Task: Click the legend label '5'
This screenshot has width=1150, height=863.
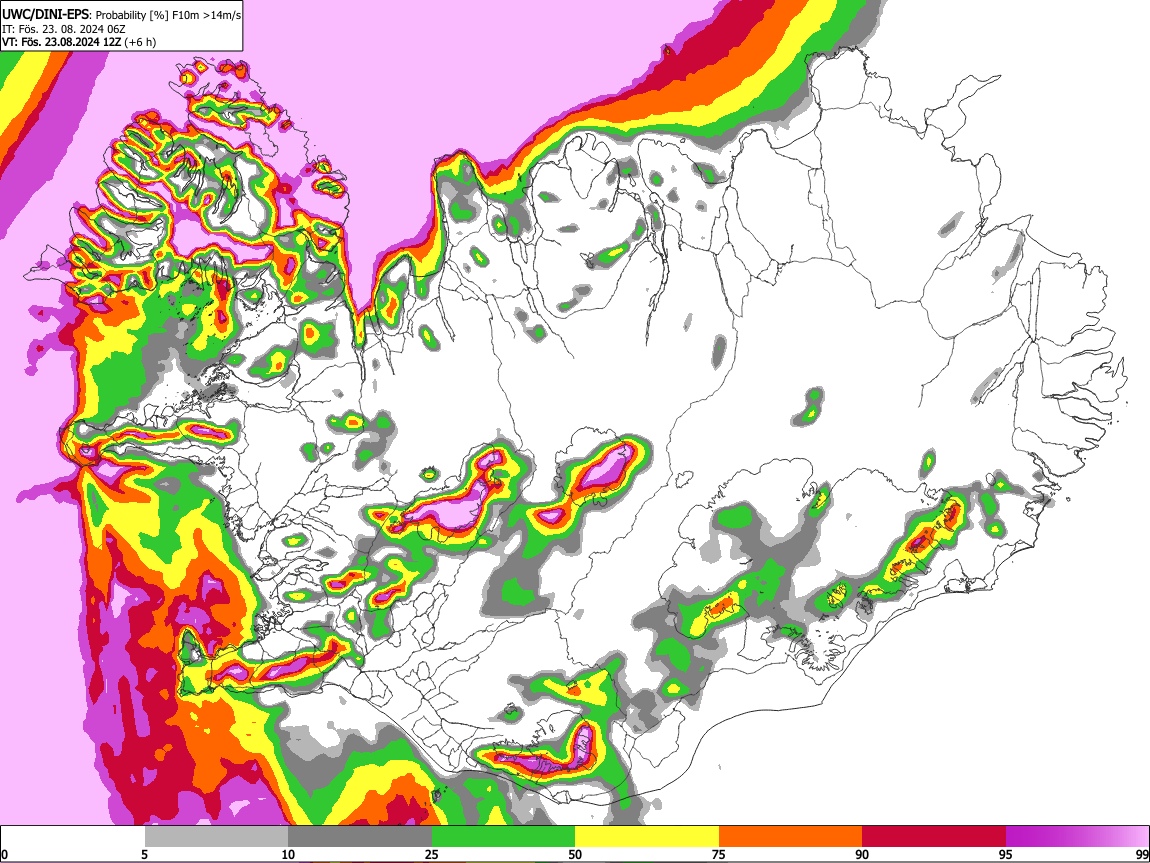Action: (145, 854)
